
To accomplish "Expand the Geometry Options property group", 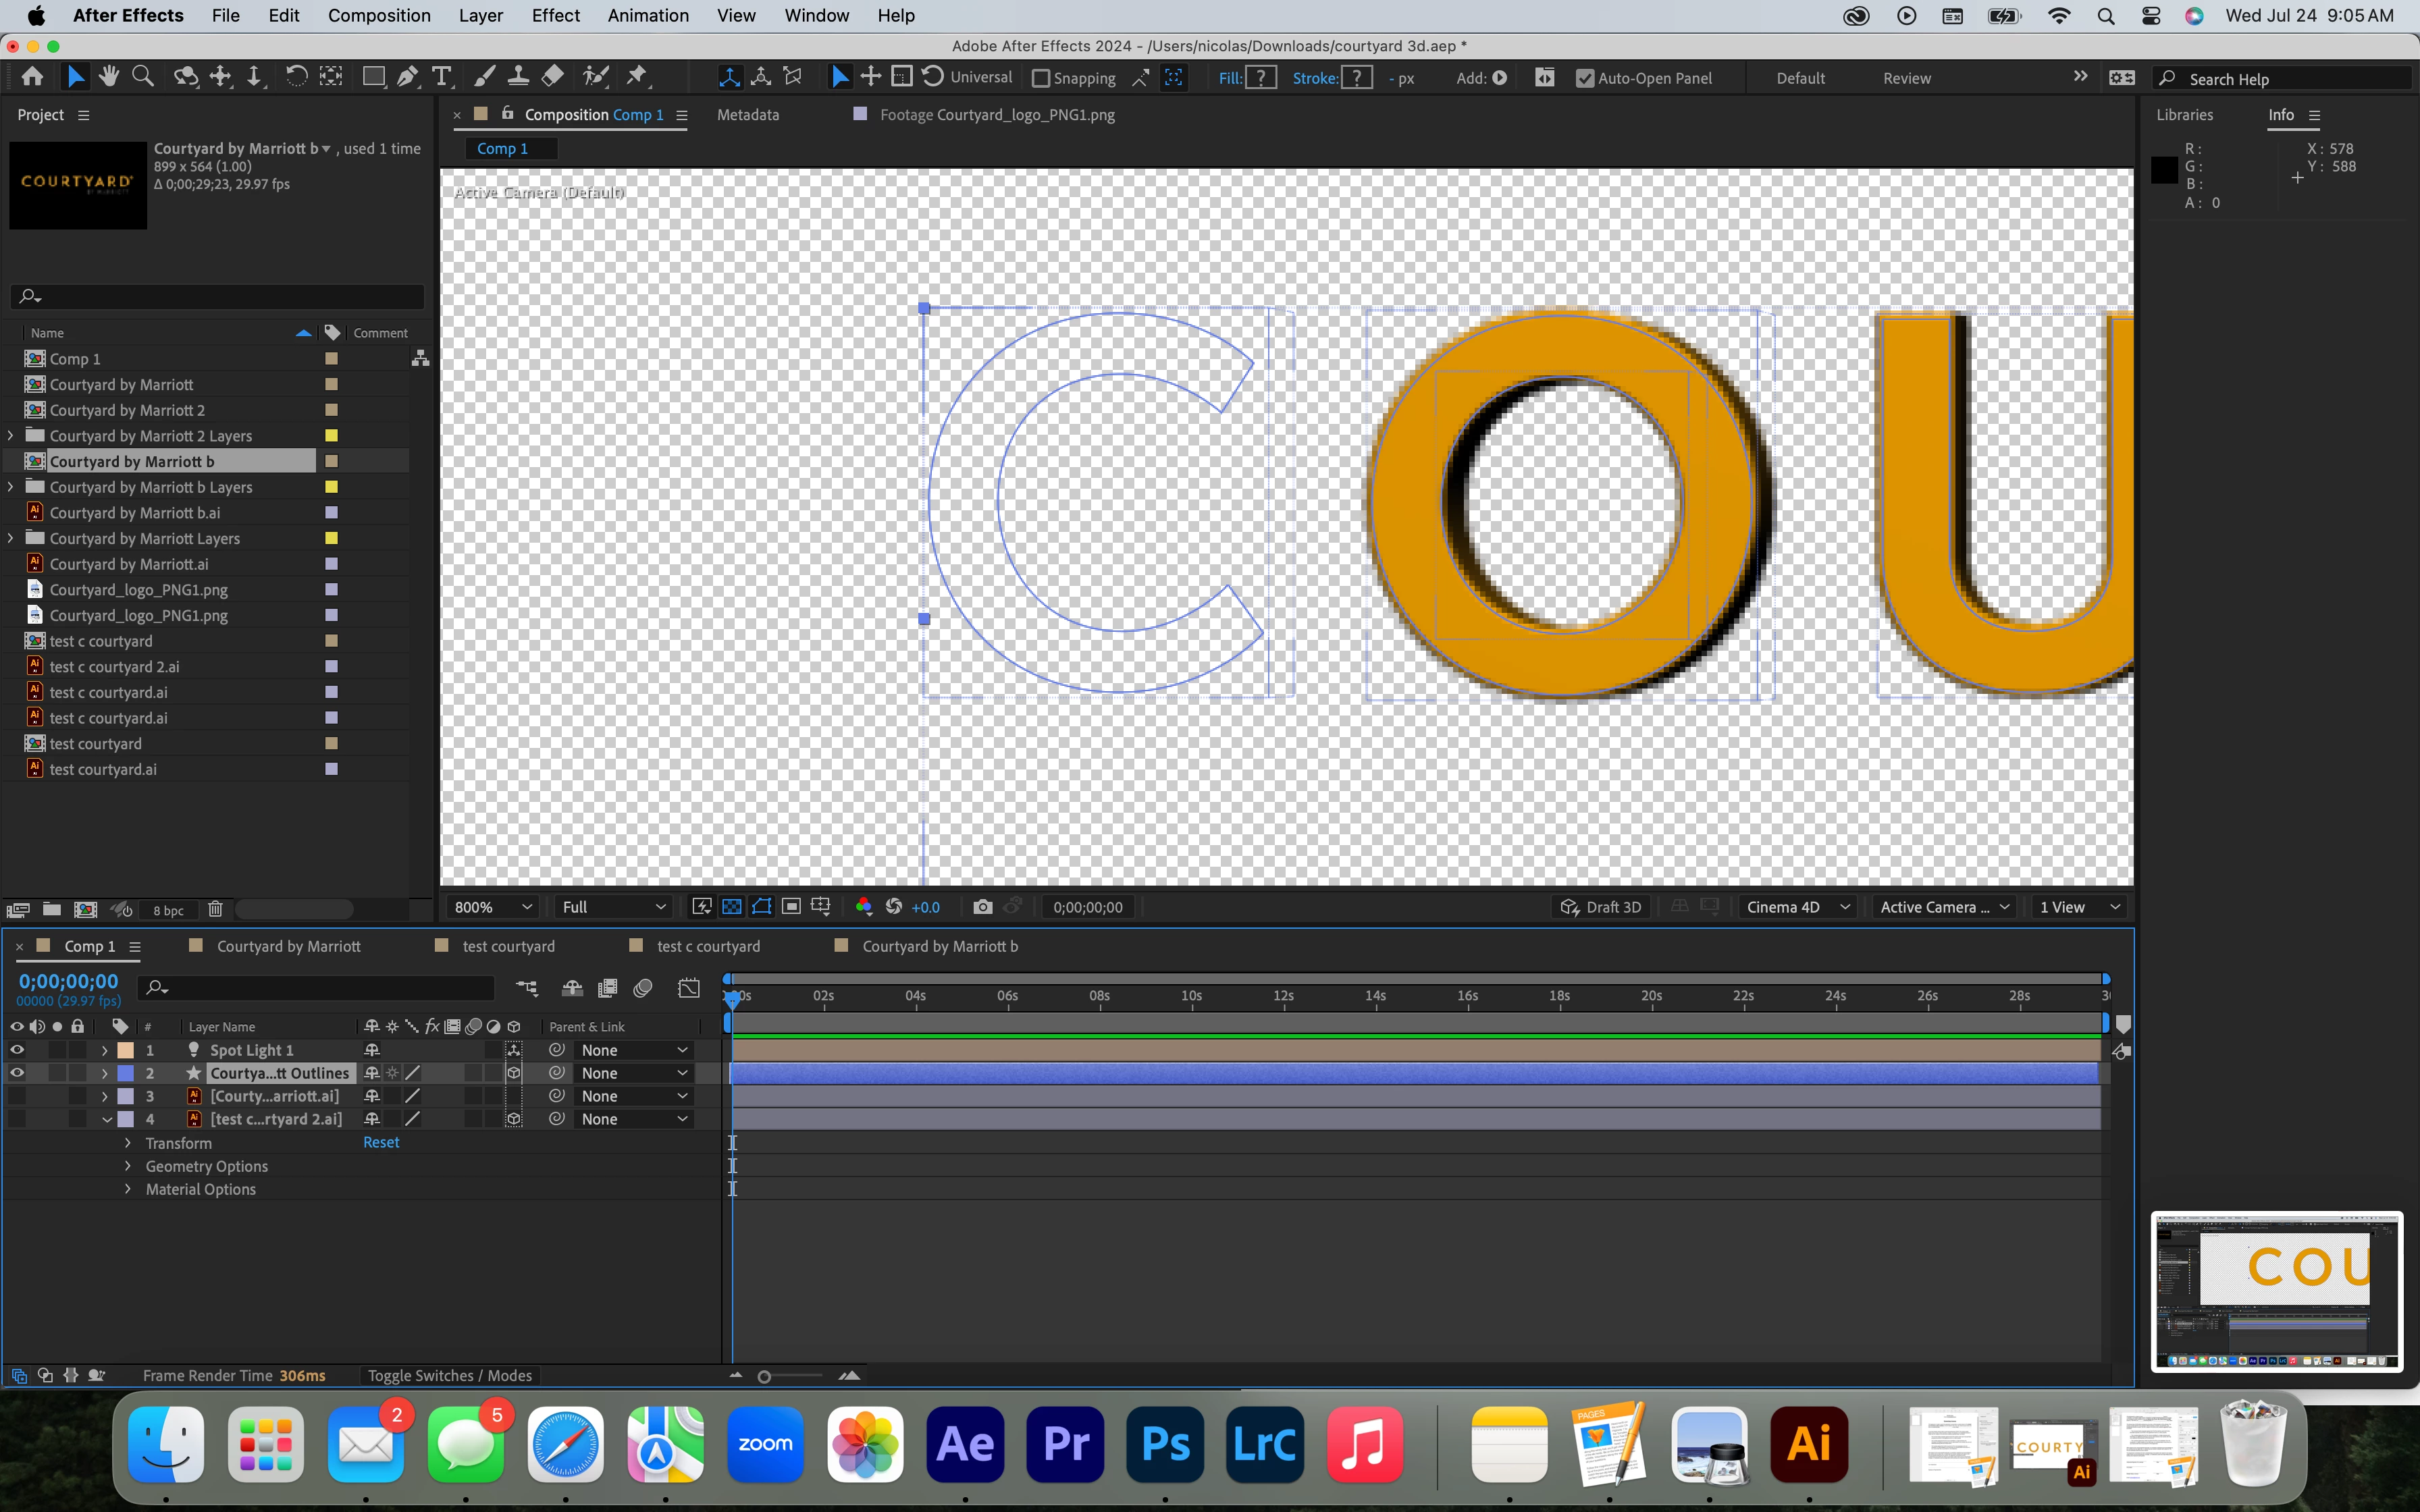I will pos(128,1166).
